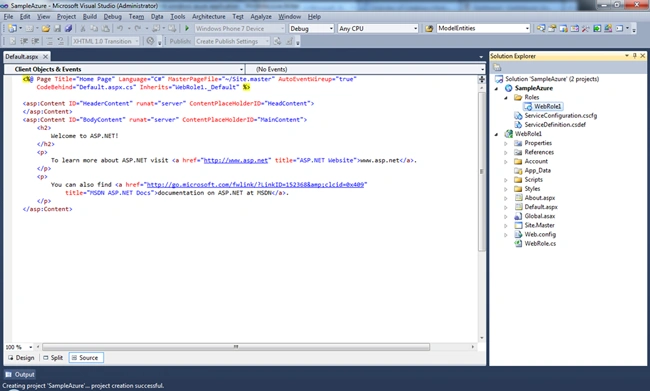
Task: Open the Build menu
Action: coord(90,17)
